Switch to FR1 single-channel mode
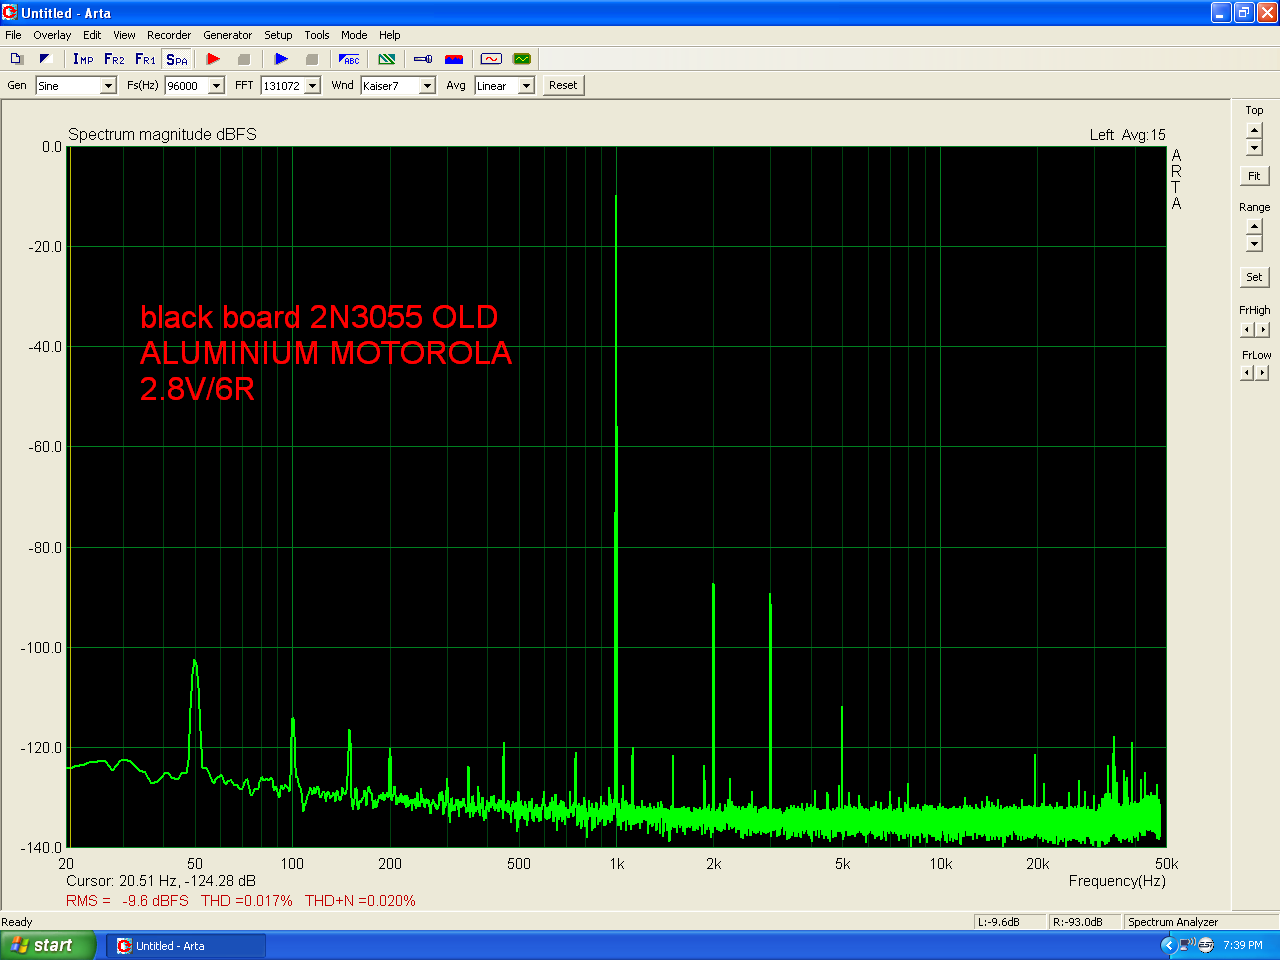1280x960 pixels. tap(145, 59)
